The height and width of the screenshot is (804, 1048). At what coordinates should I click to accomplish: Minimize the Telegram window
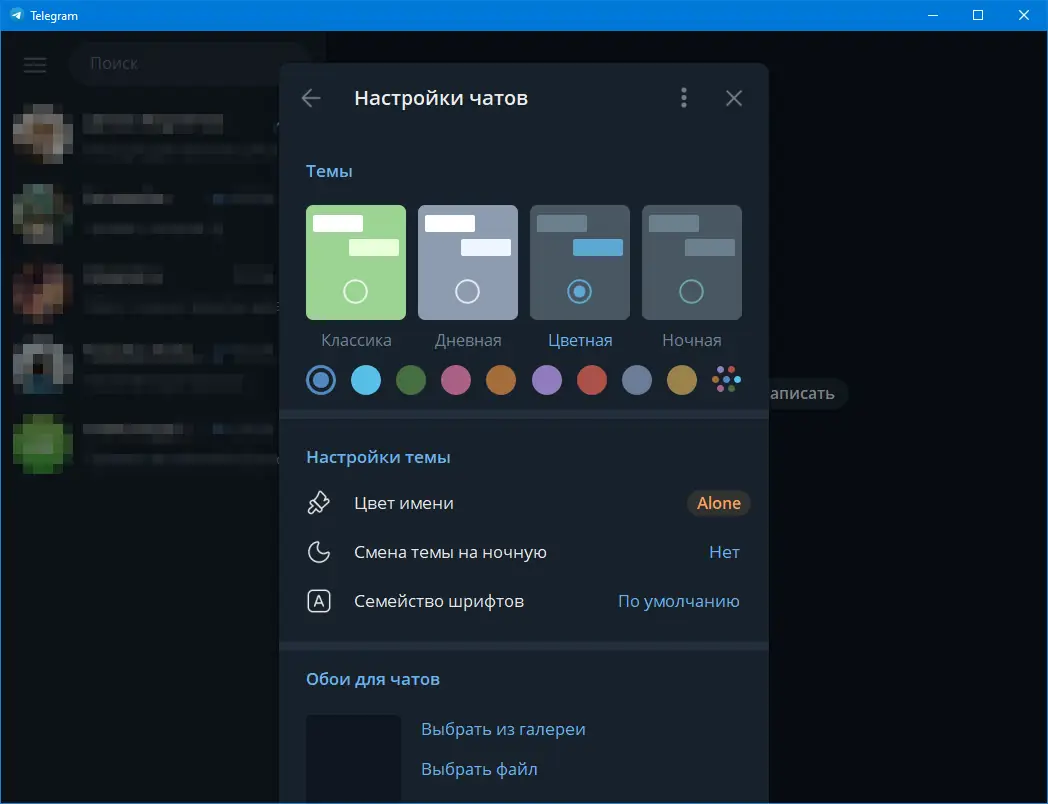933,15
